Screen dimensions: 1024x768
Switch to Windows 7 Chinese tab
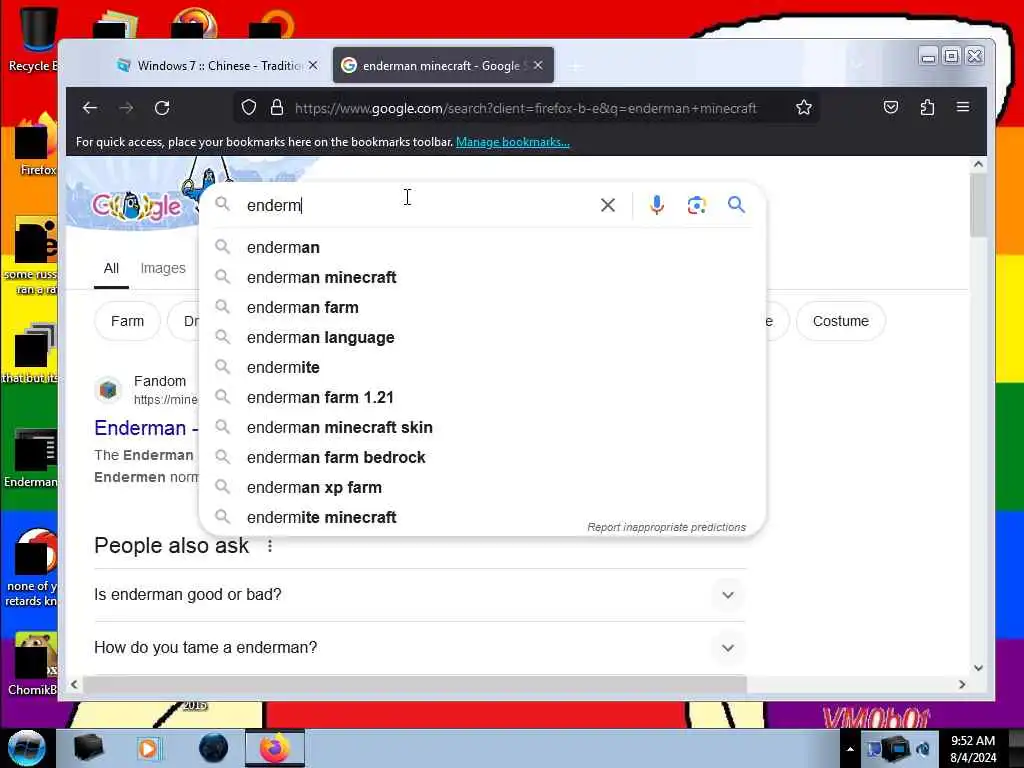[216, 65]
